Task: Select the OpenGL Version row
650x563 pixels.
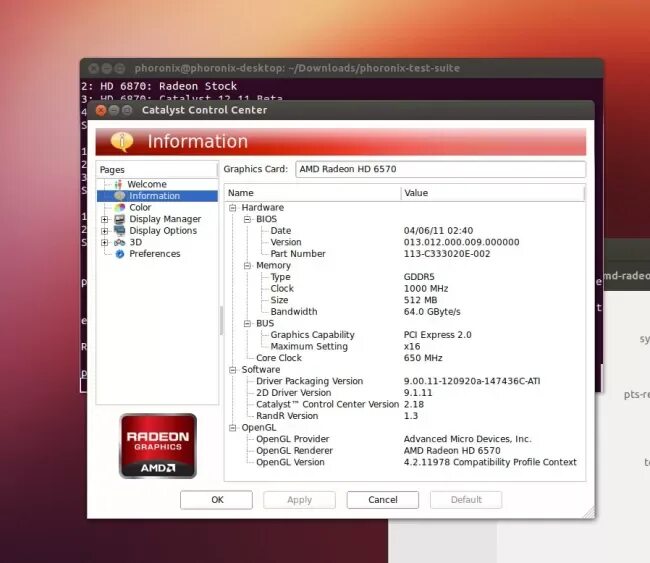Action: click(x=405, y=462)
